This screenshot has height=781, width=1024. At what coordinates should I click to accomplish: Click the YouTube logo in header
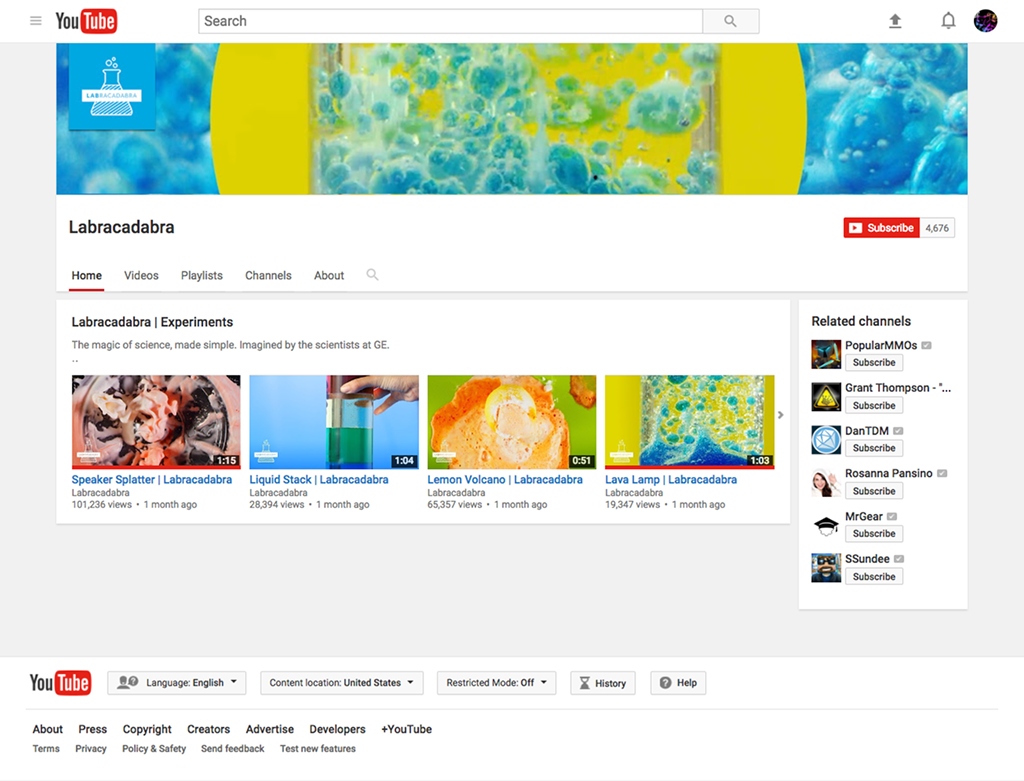click(86, 21)
